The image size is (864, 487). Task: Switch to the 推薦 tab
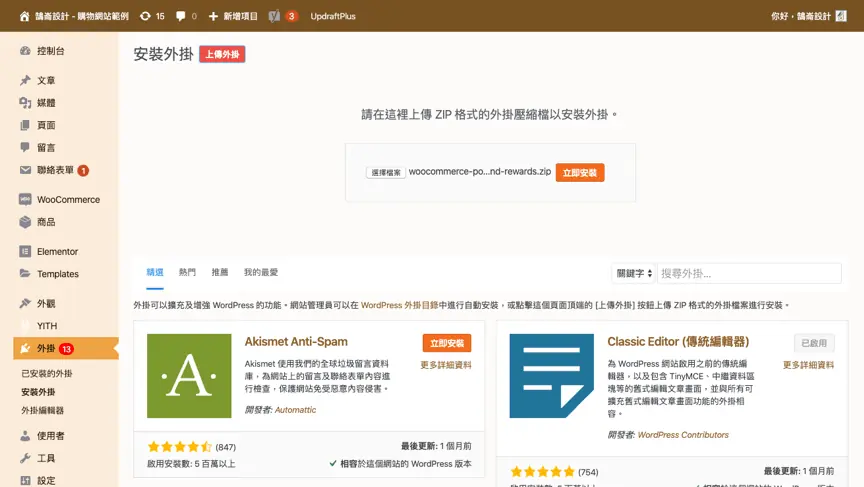220,272
